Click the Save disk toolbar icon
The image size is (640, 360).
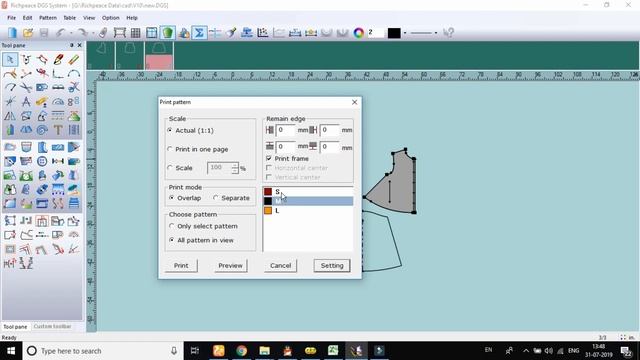tap(44, 33)
